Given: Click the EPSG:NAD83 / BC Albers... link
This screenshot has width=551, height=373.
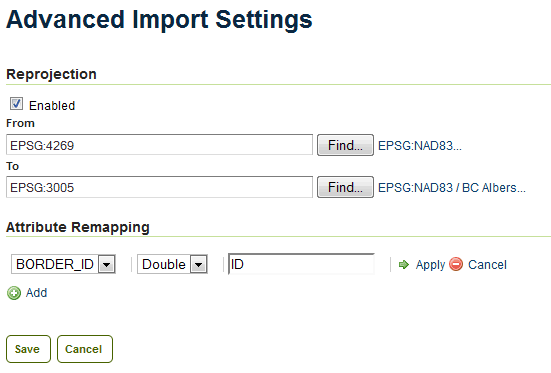Looking at the screenshot, I should (452, 188).
